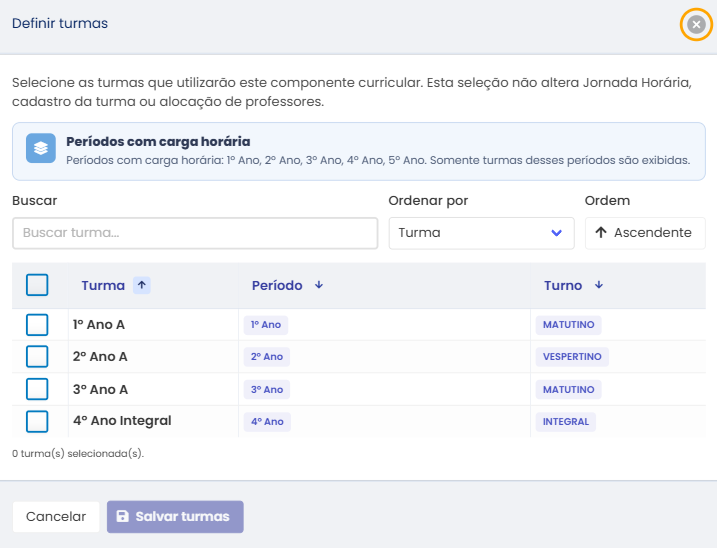
Task: Click the sort arrow next to Turno header
Action: (x=599, y=285)
